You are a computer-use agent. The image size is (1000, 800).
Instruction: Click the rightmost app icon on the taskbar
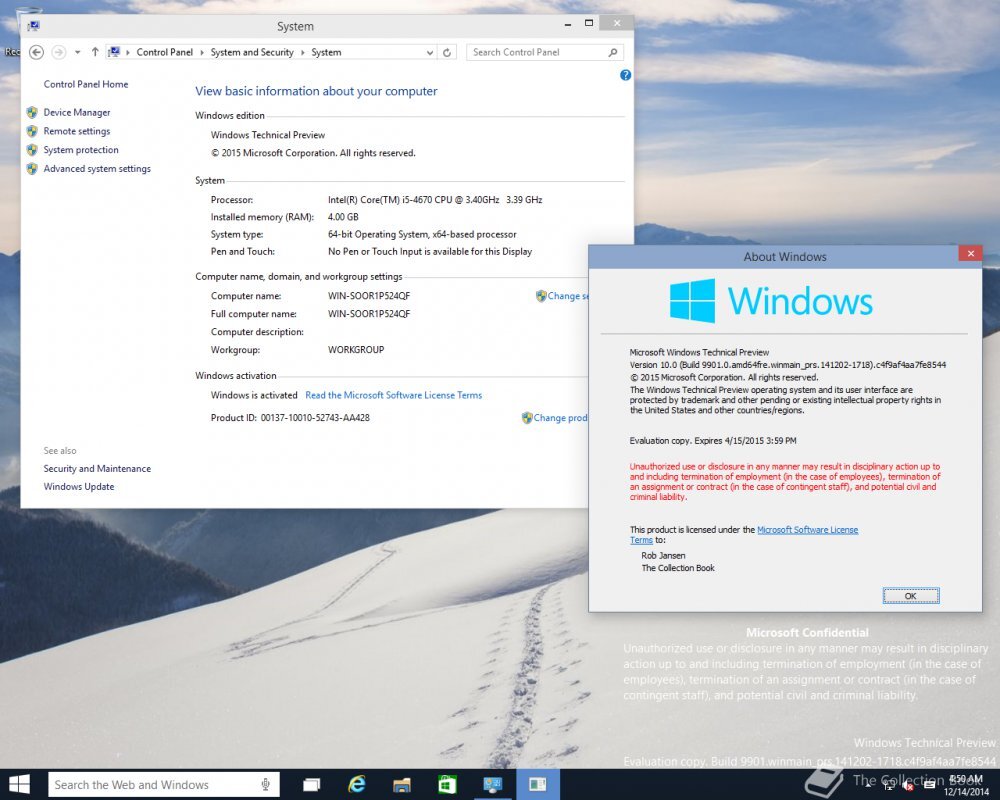click(x=537, y=784)
